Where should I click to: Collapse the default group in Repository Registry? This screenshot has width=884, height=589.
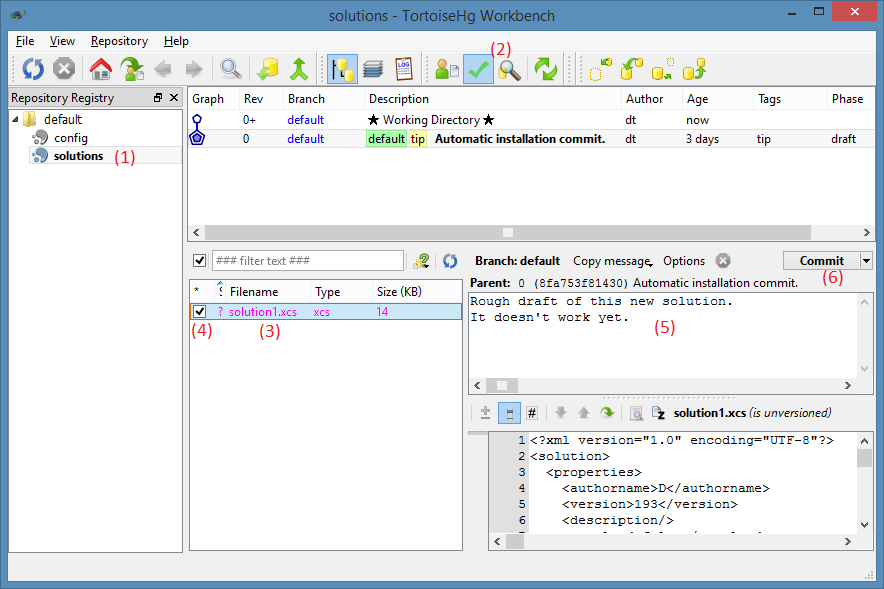[15, 119]
